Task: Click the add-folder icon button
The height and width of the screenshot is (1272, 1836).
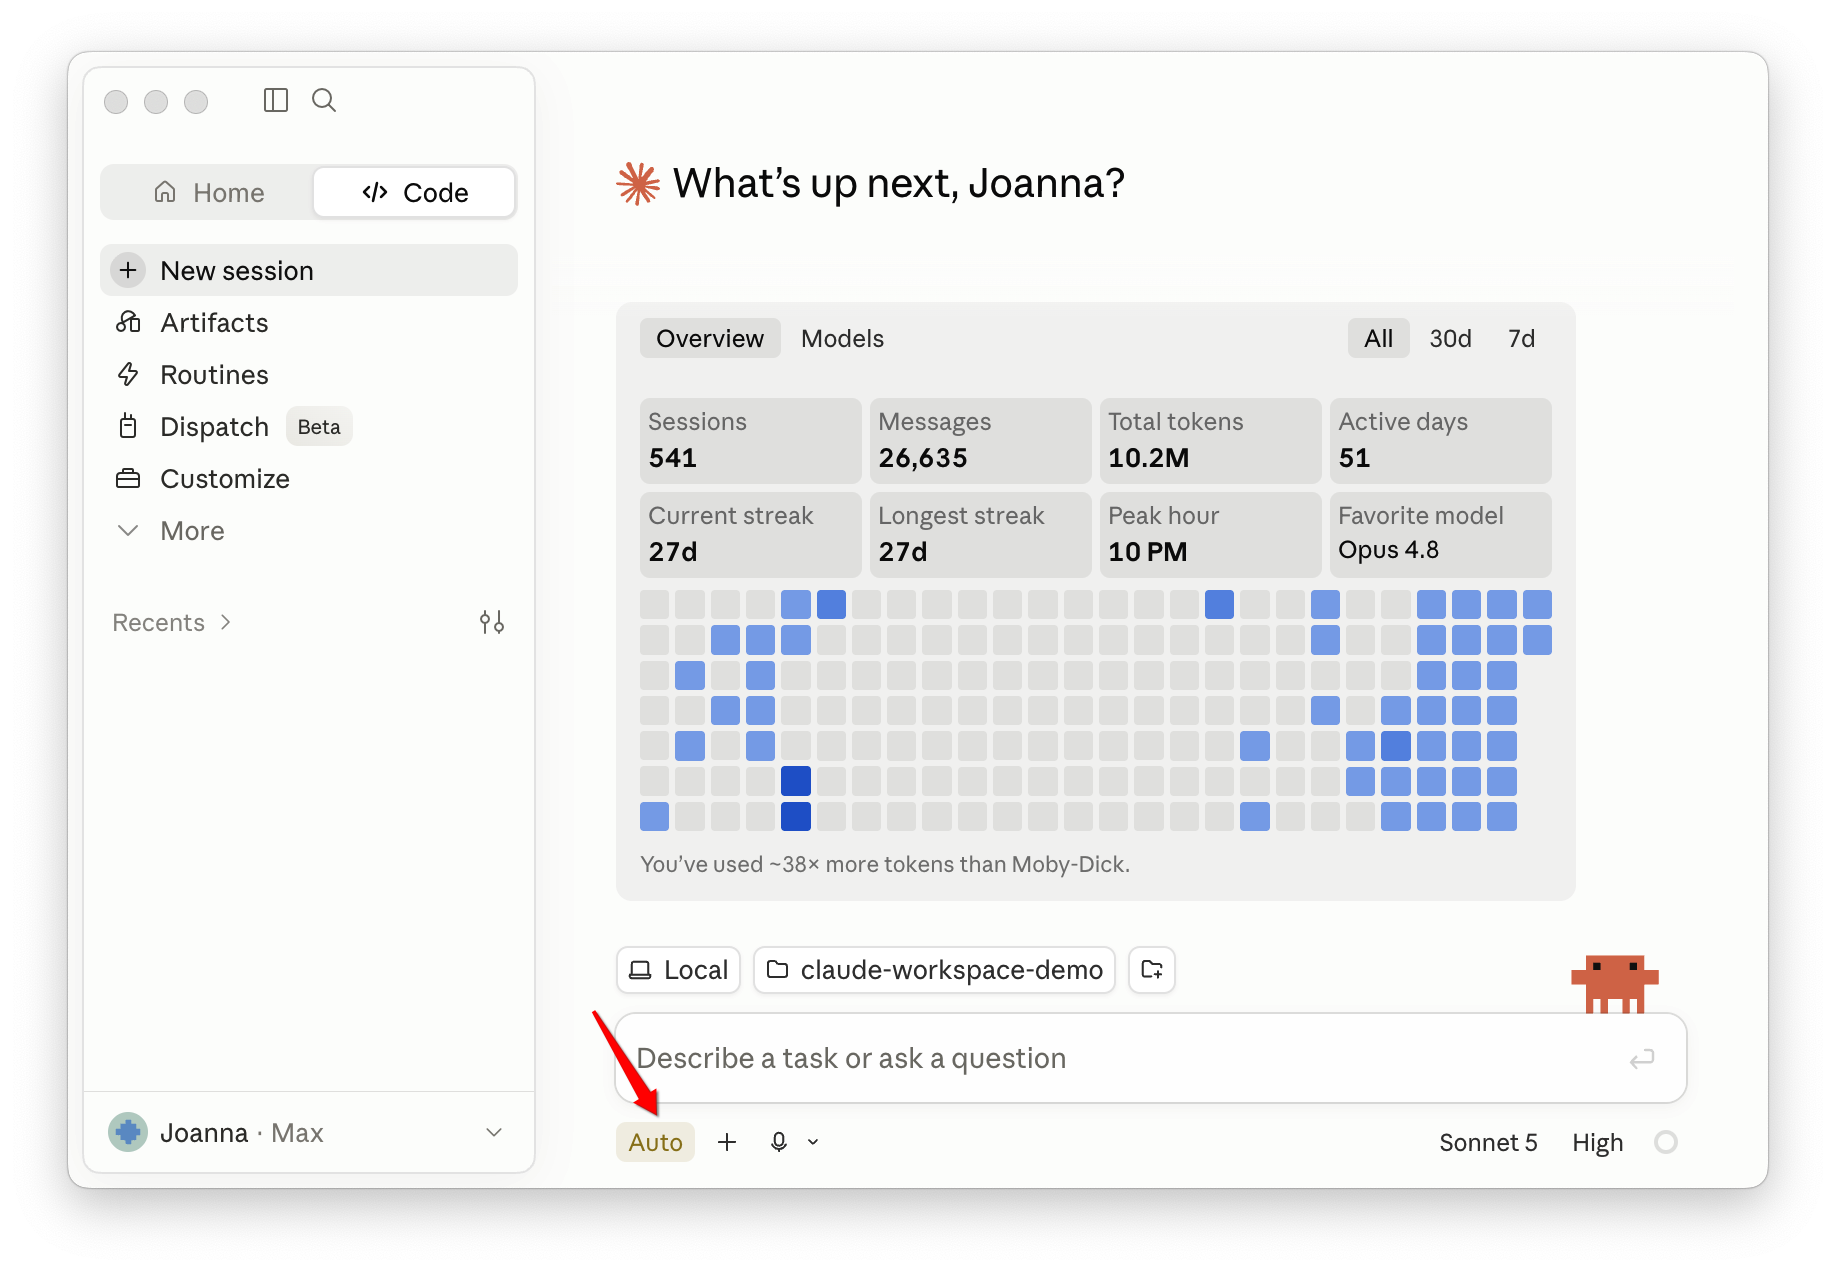Action: point(1152,970)
